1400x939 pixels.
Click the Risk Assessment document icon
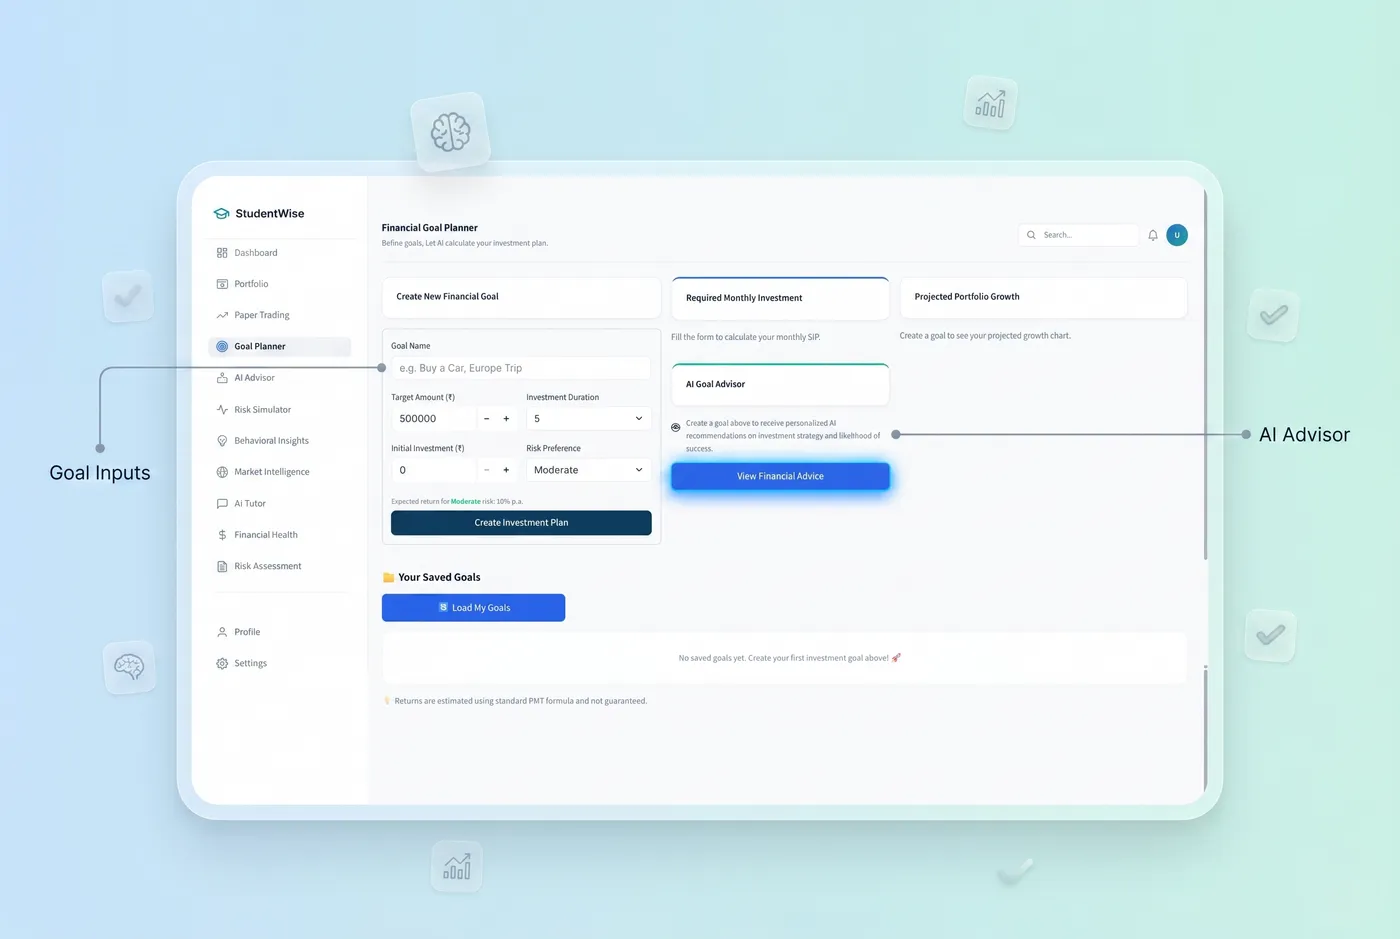(x=222, y=566)
